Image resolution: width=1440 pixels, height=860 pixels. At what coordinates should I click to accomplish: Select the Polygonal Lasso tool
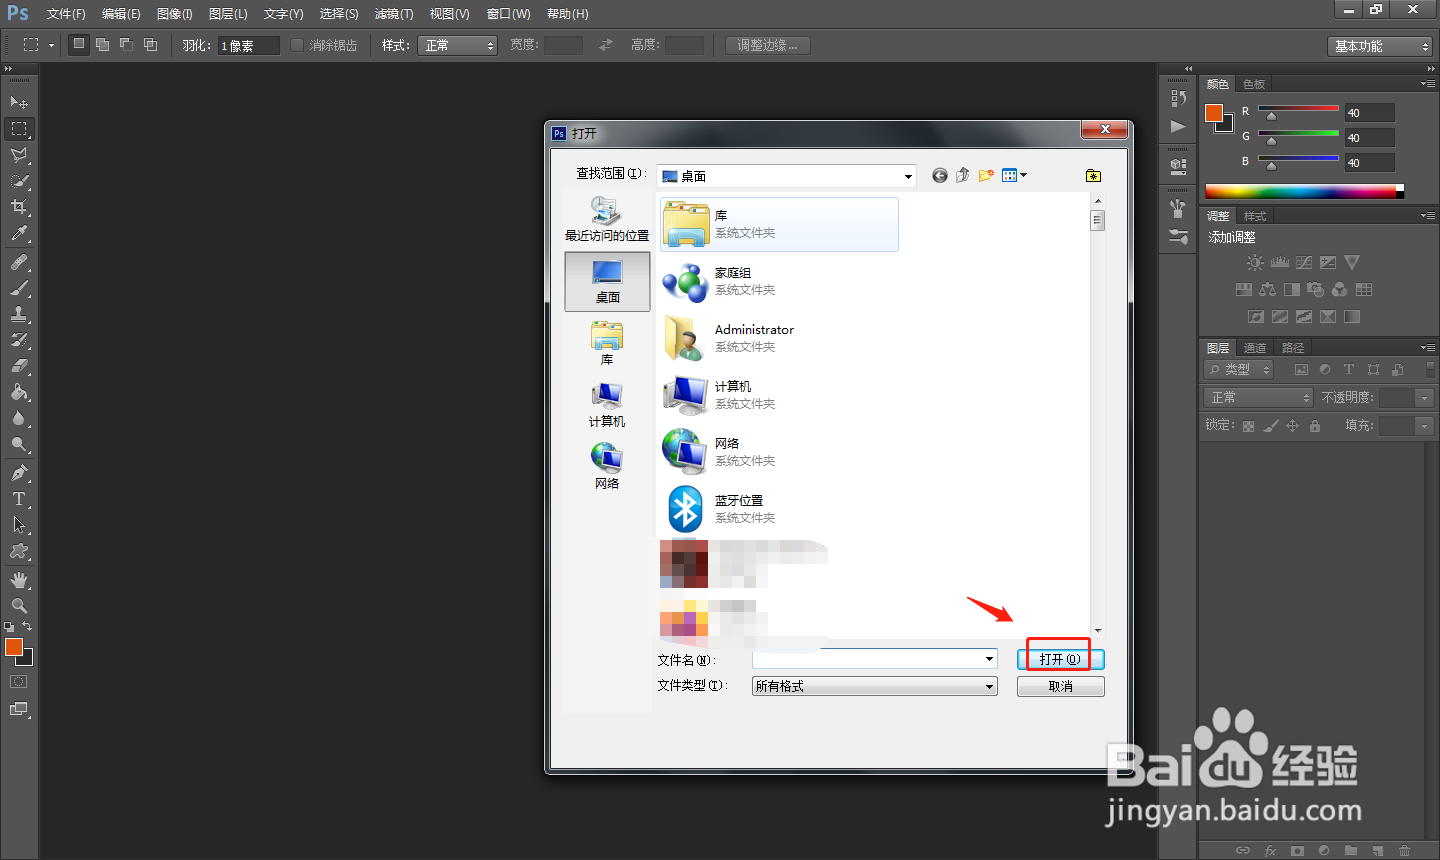19,155
